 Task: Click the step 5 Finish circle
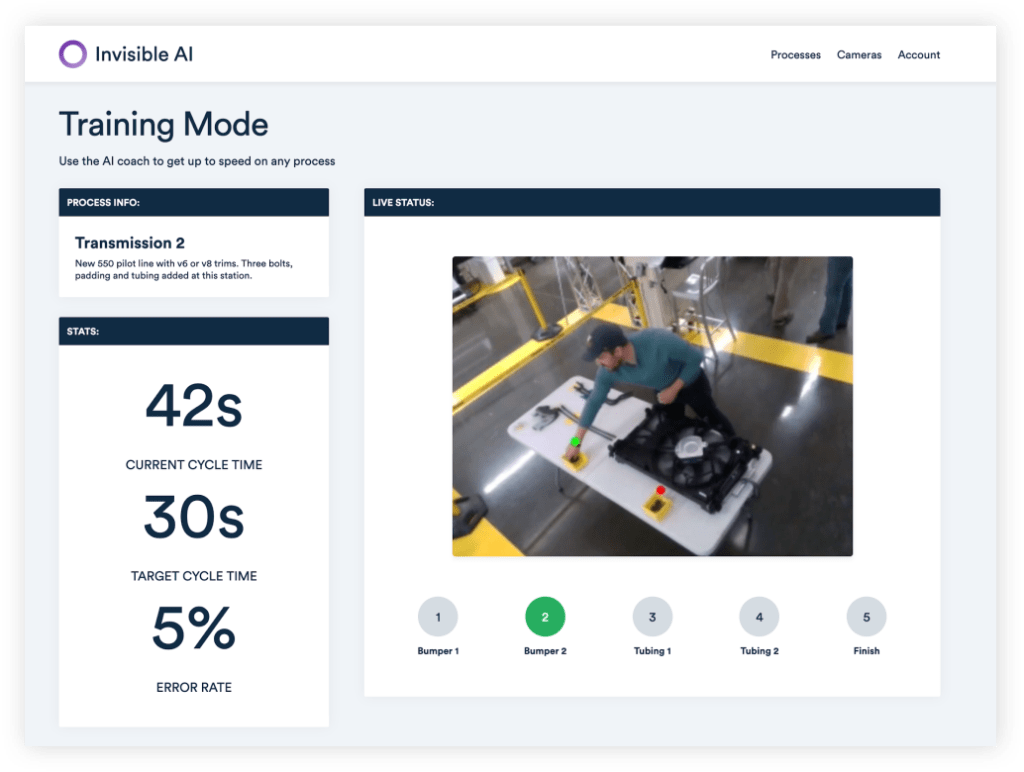coord(866,617)
